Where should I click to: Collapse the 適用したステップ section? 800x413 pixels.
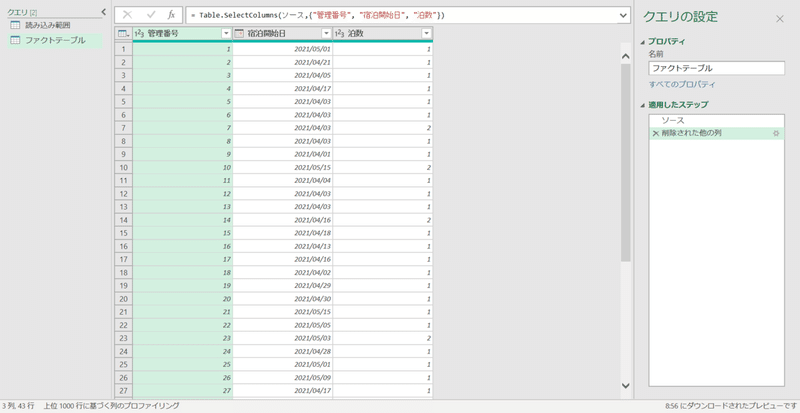(642, 105)
